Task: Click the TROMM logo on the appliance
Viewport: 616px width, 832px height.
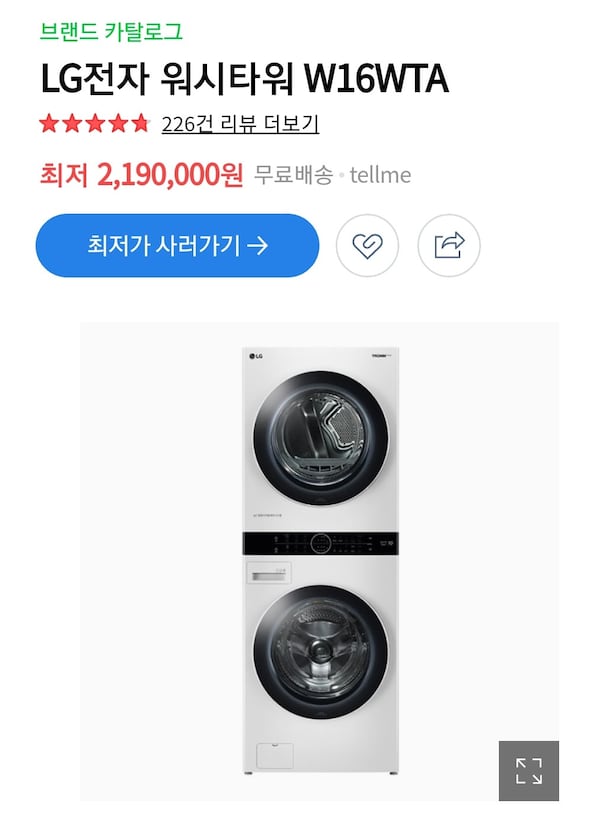Action: (382, 355)
